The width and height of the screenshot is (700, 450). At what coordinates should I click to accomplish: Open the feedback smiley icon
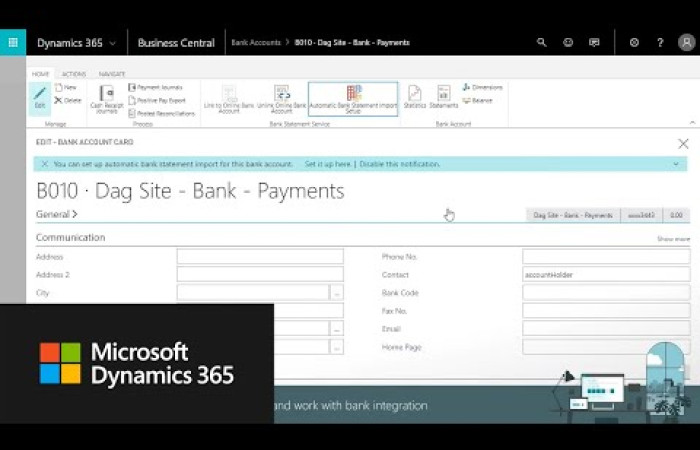568,42
